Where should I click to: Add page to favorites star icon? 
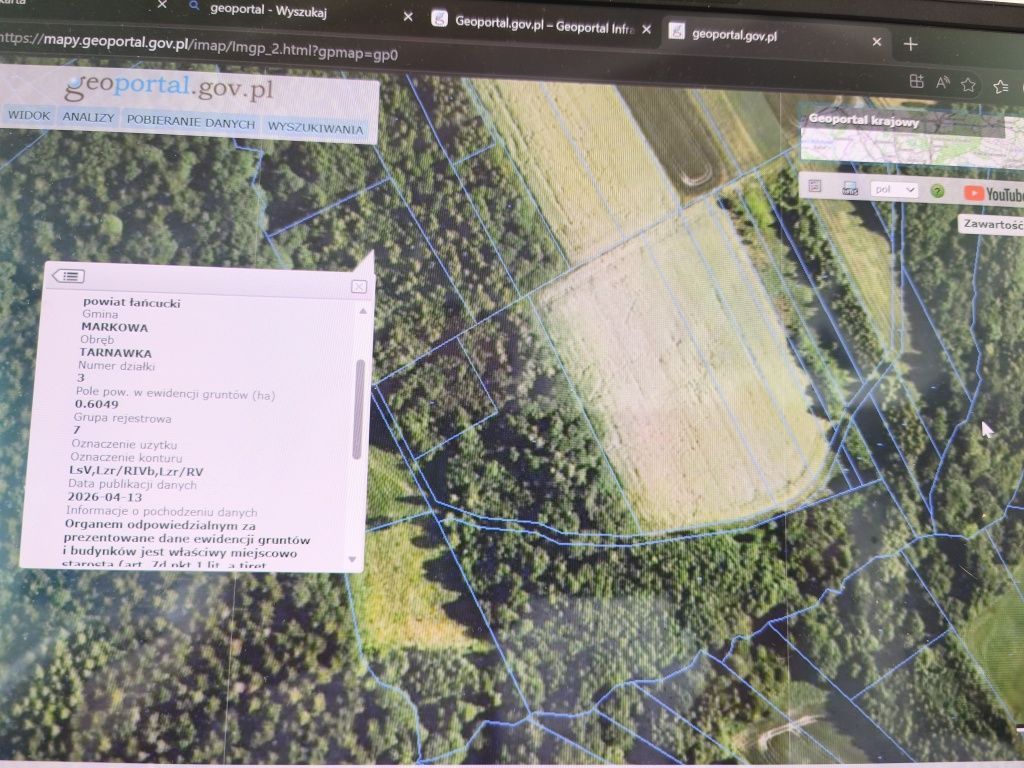click(x=968, y=84)
